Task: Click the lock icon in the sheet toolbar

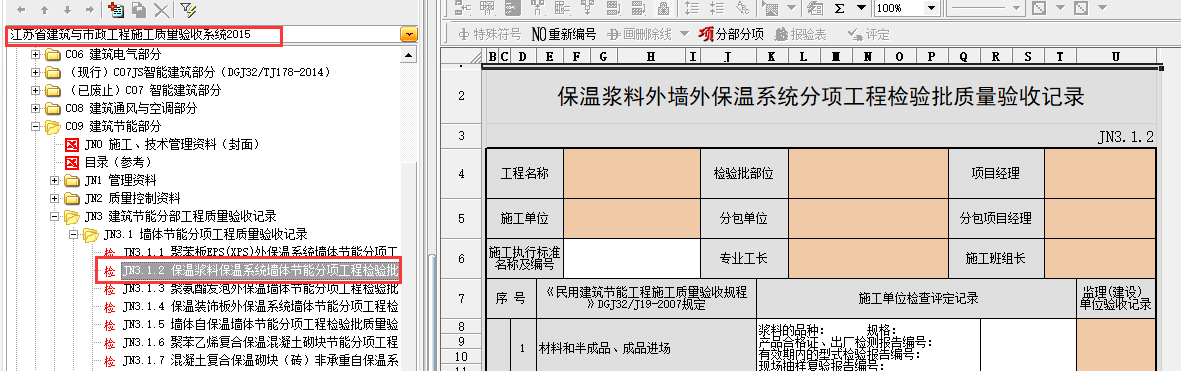Action: point(663,8)
